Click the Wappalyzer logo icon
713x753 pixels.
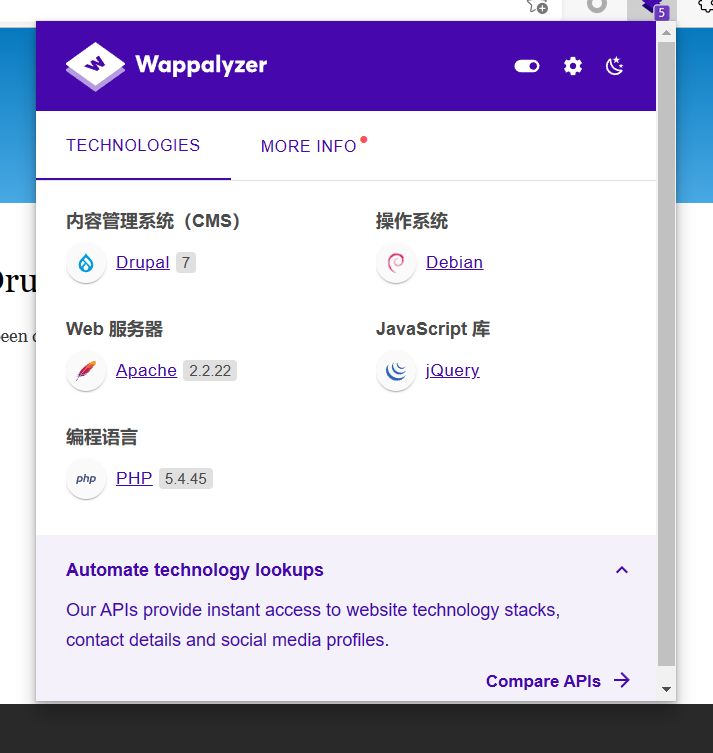(95, 66)
